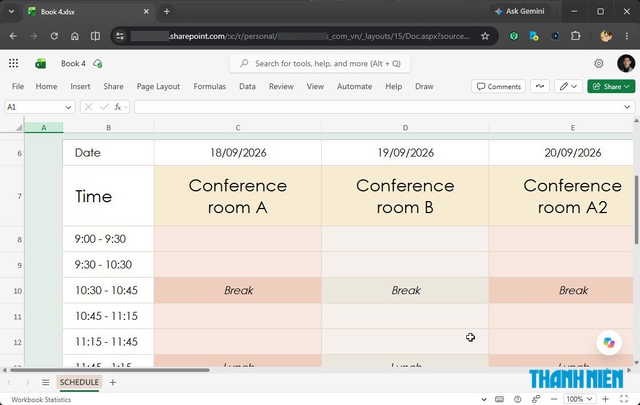Open the View tab

coord(315,86)
